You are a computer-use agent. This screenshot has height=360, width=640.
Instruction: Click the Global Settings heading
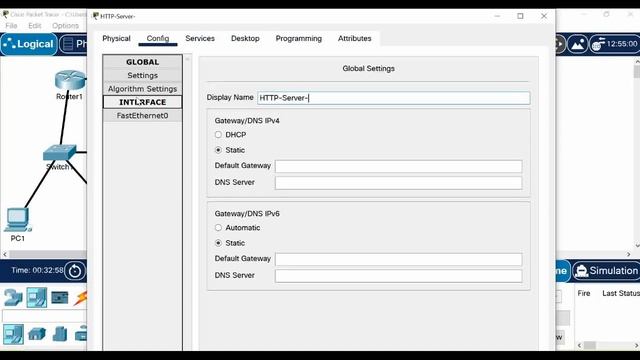tap(368, 69)
